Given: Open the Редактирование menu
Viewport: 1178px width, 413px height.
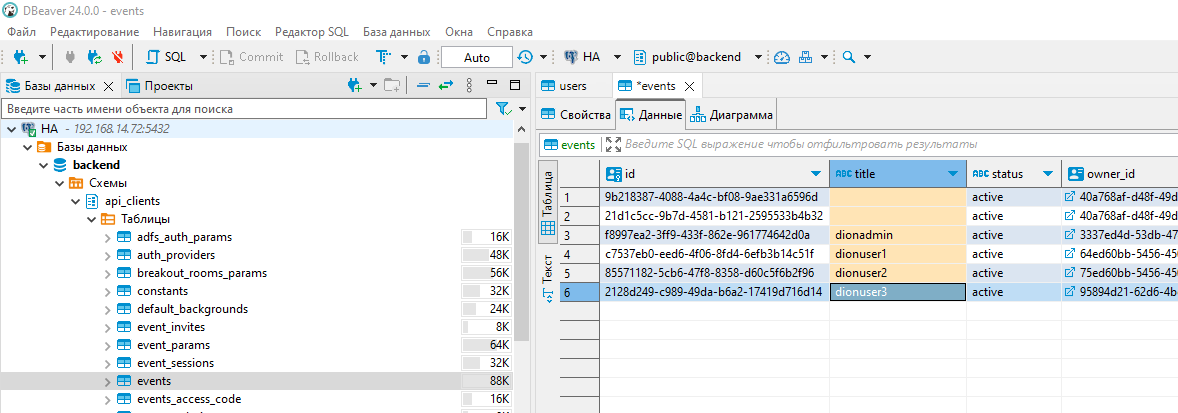Looking at the screenshot, I should pyautogui.click(x=95, y=32).
